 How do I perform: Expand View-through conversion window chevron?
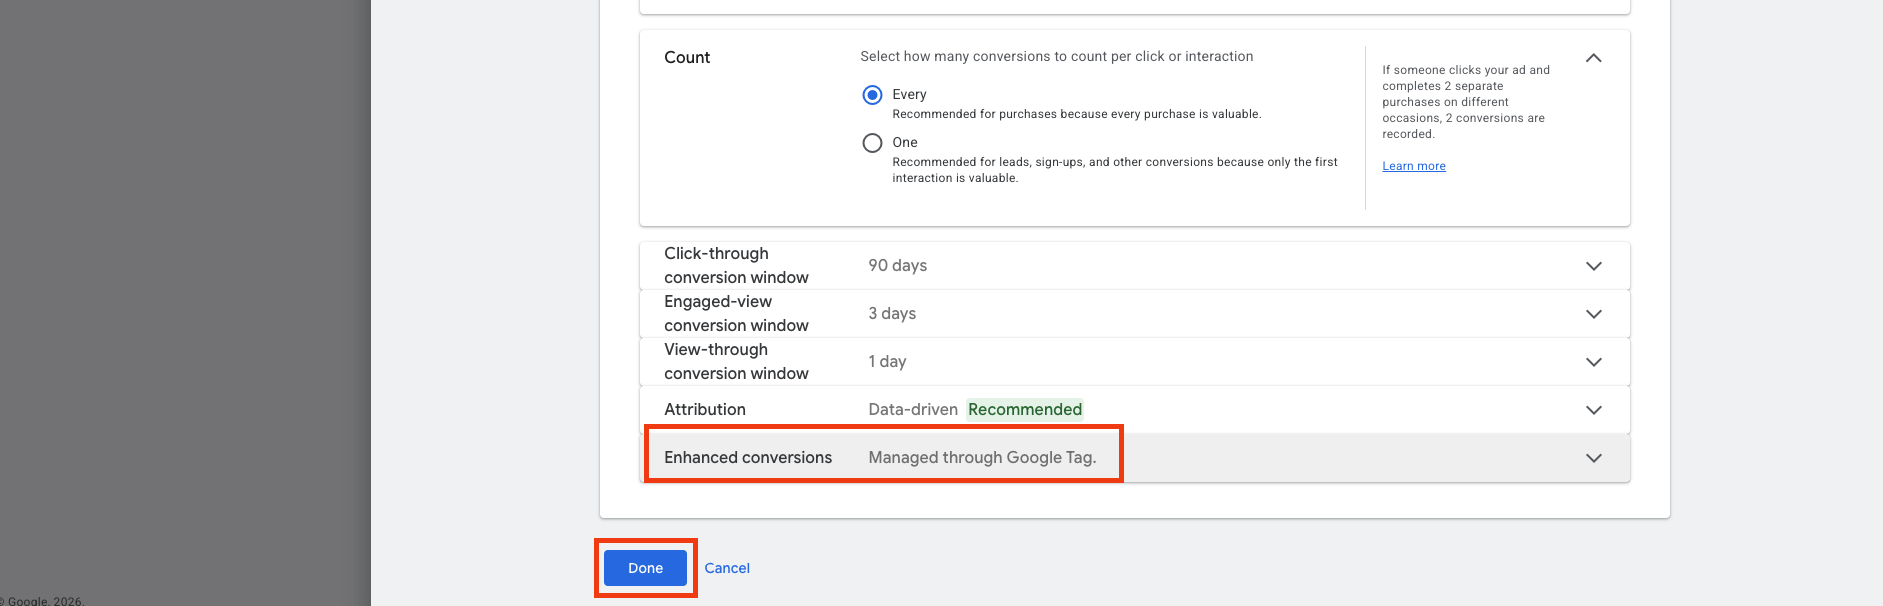pyautogui.click(x=1594, y=362)
